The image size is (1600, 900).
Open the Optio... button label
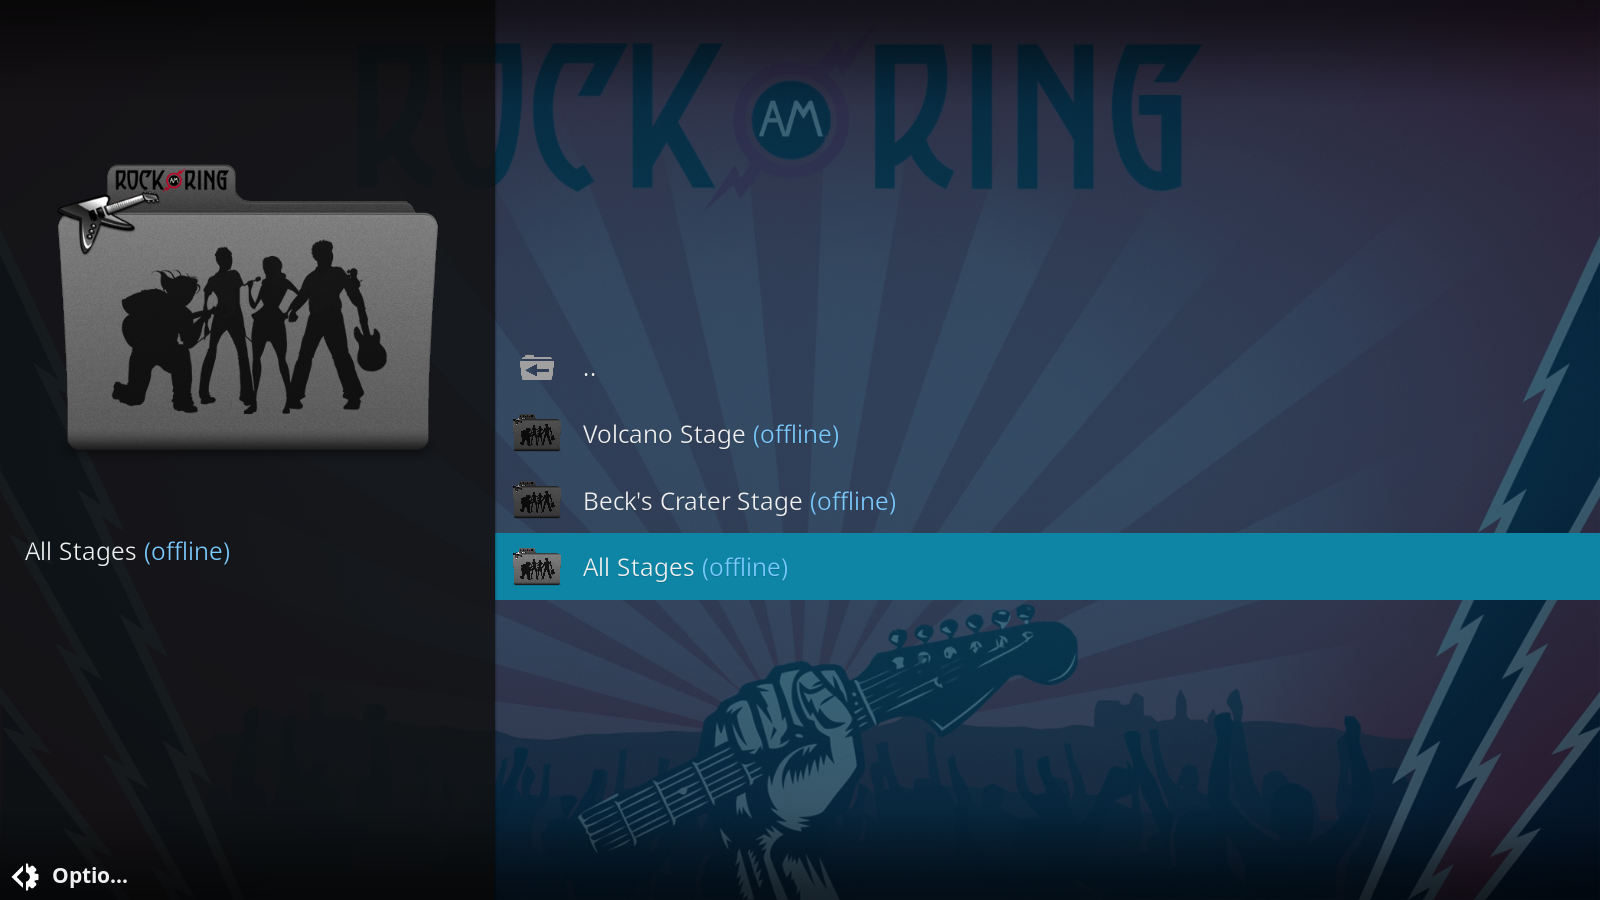pos(90,876)
